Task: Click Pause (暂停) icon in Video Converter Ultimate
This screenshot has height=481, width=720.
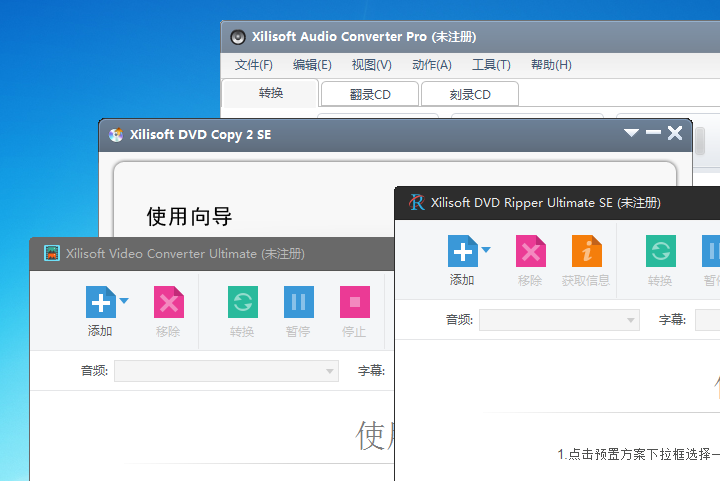Action: [299, 302]
